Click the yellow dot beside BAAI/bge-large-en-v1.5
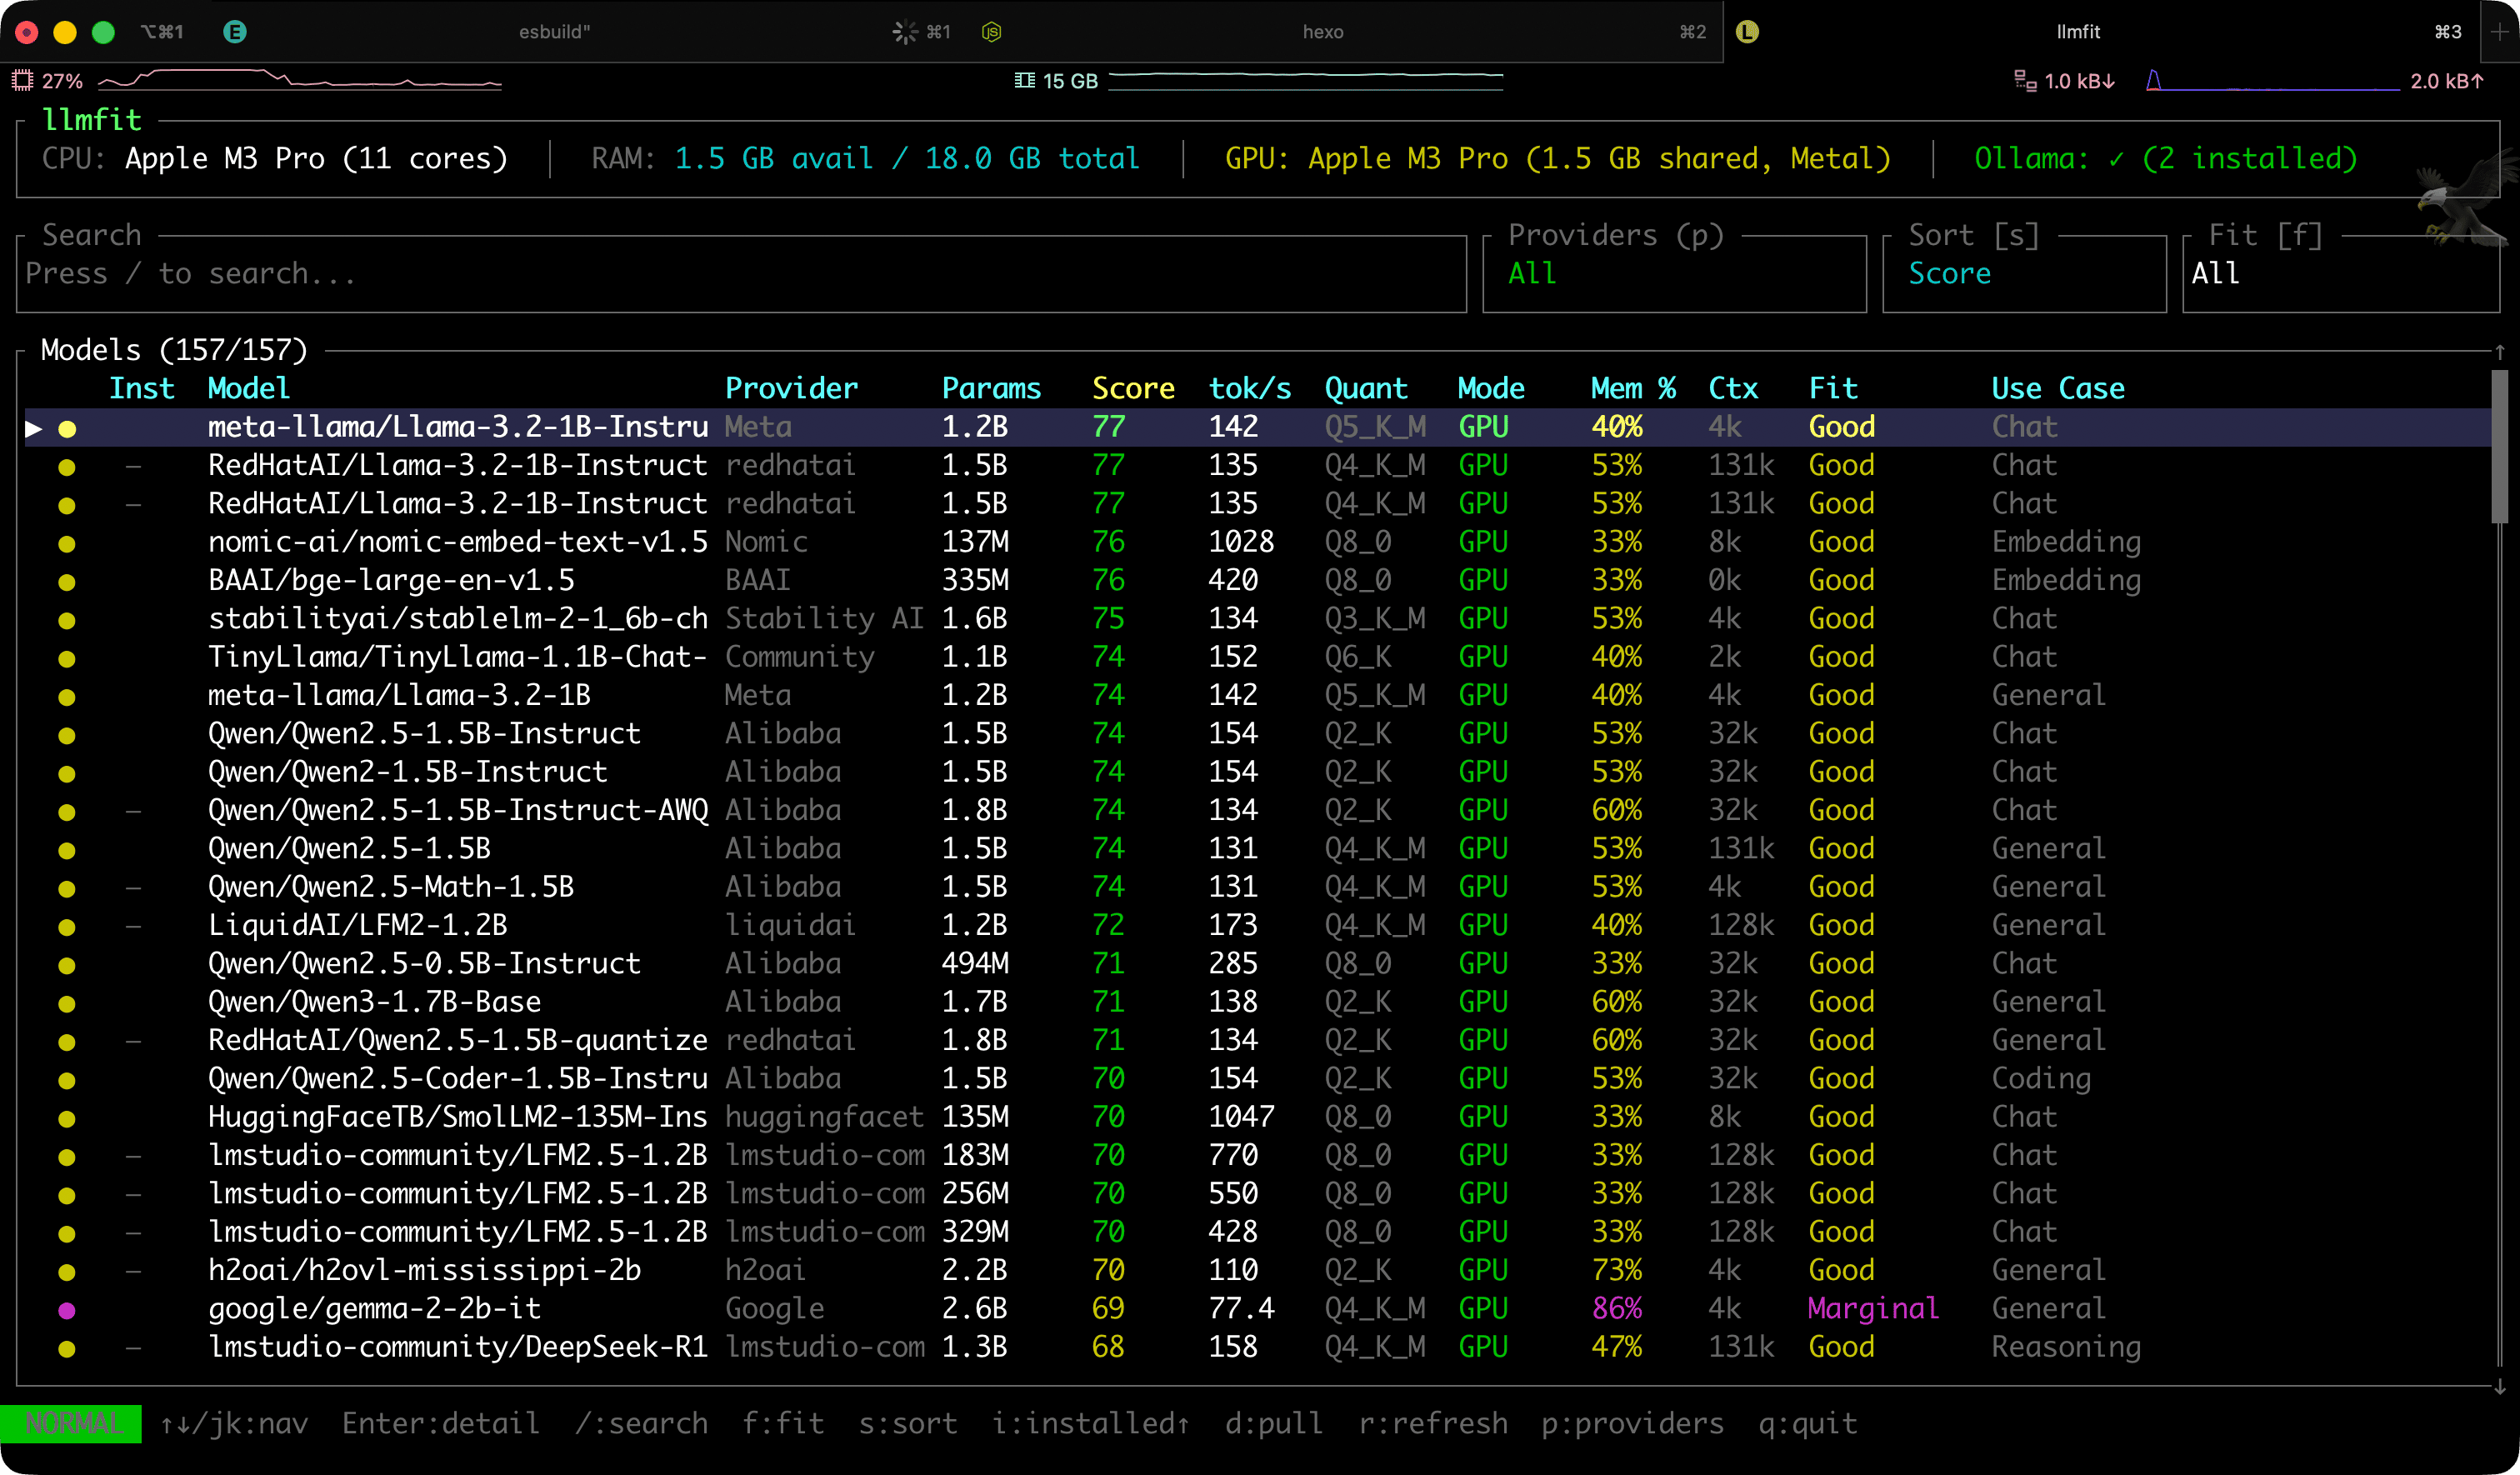This screenshot has height=1475, width=2520. click(67, 582)
